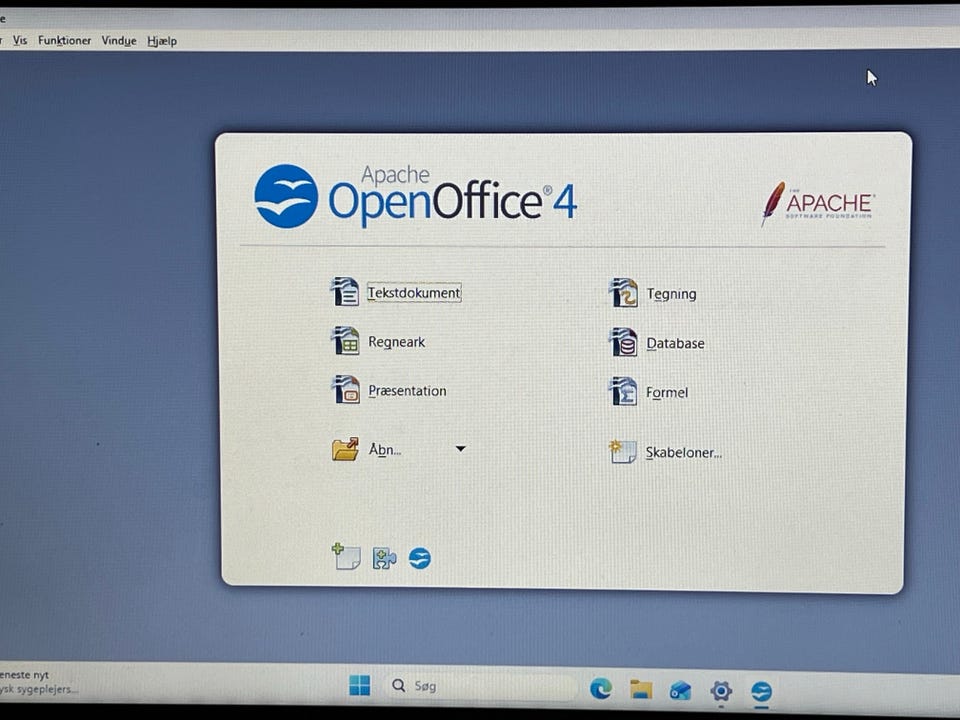The height and width of the screenshot is (720, 960).
Task: Click the Tegning draw icon
Action: pos(623,293)
